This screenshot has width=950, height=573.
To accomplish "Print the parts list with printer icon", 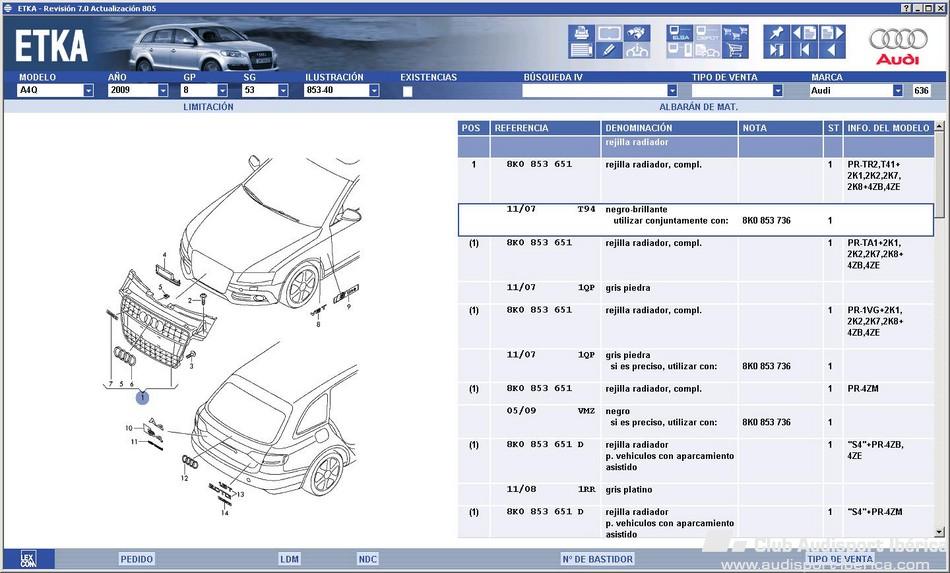I will click(581, 33).
